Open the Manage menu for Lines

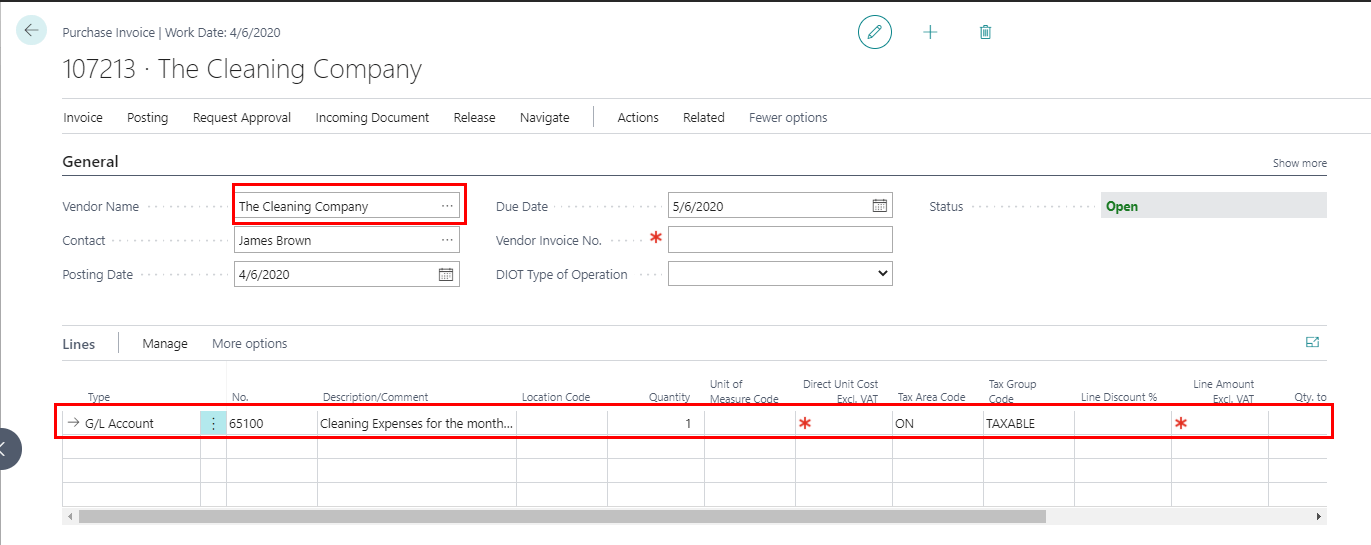[165, 343]
